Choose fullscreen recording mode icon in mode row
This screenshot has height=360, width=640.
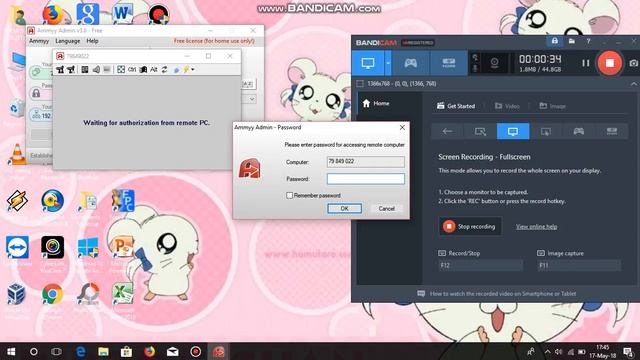513,131
